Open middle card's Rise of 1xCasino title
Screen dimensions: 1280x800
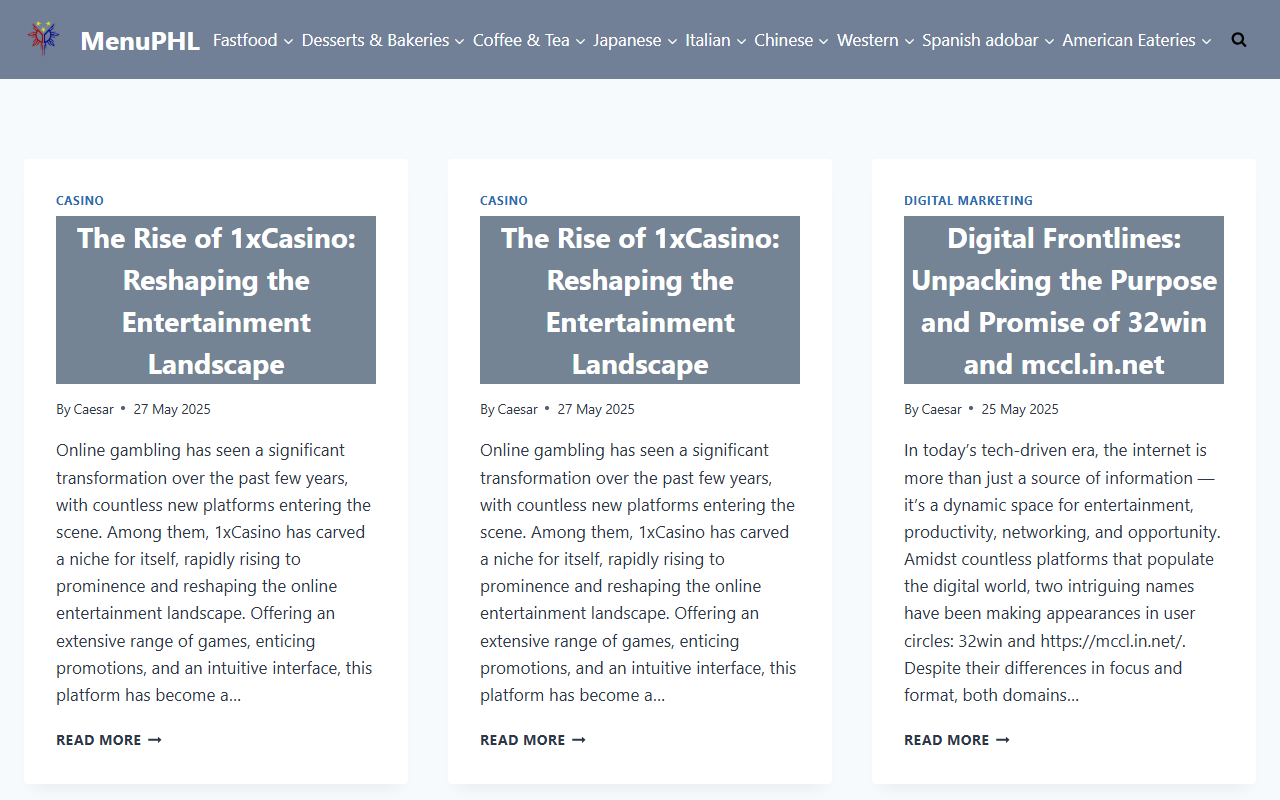click(640, 300)
